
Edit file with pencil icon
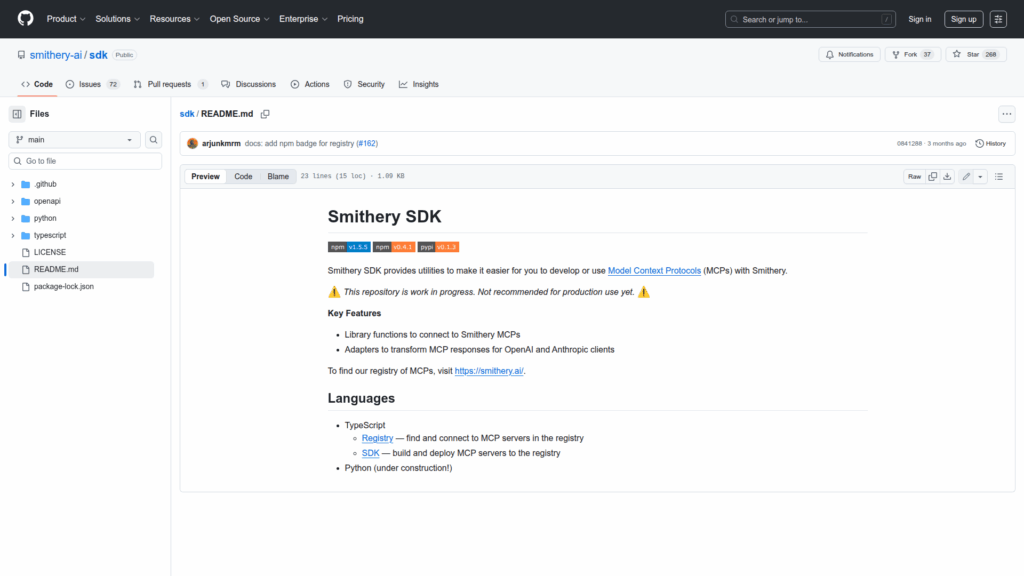coord(966,176)
